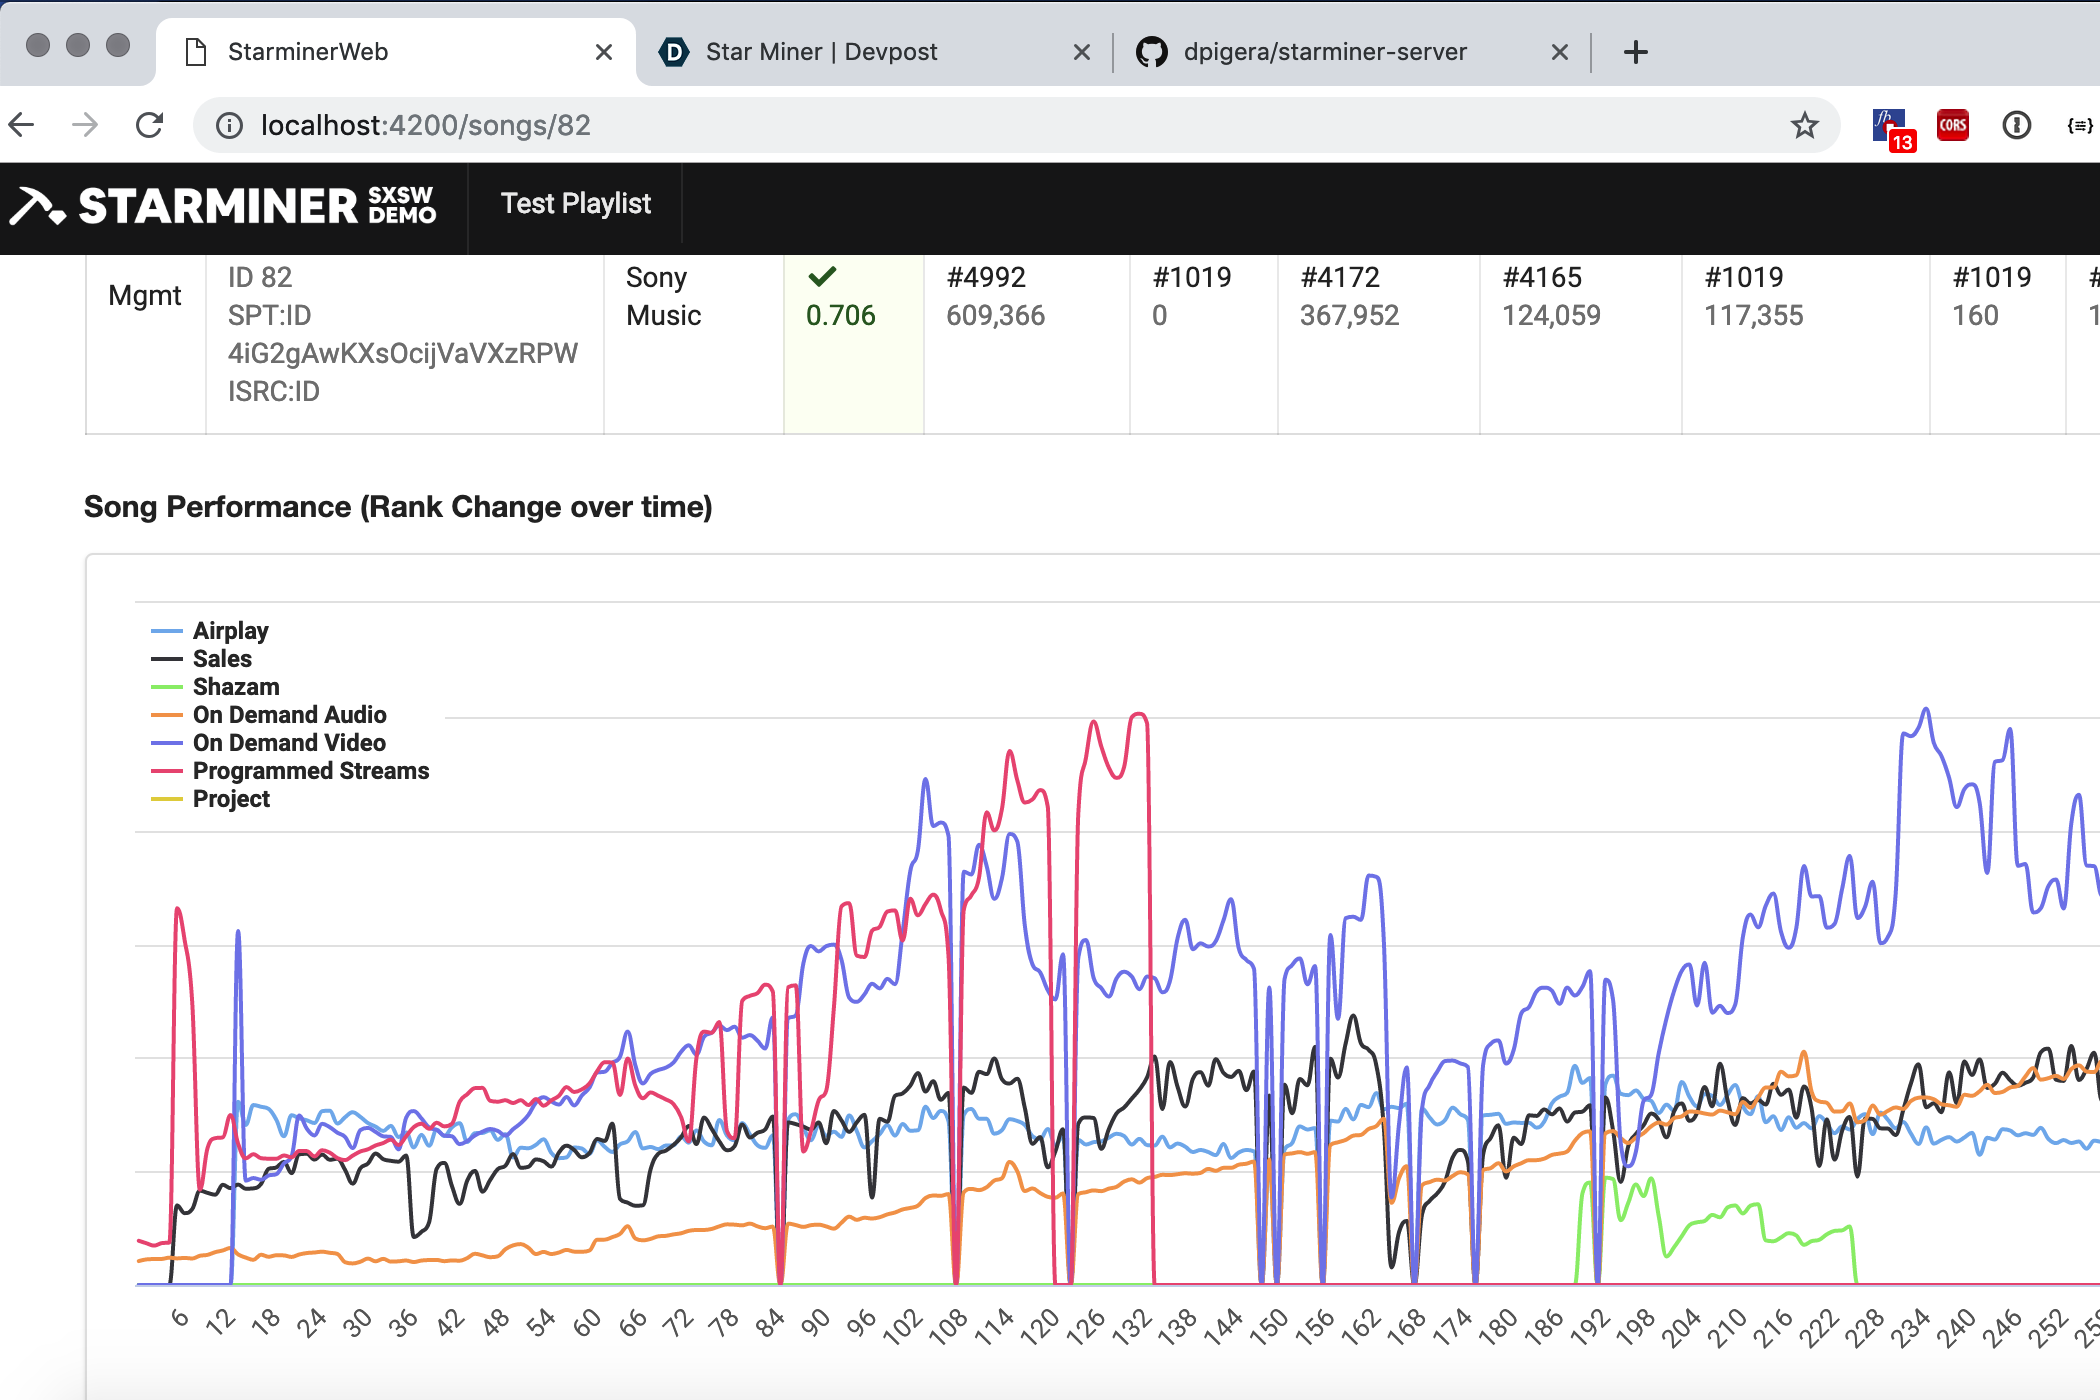Click the On Demand Video color line swatch

(166, 743)
